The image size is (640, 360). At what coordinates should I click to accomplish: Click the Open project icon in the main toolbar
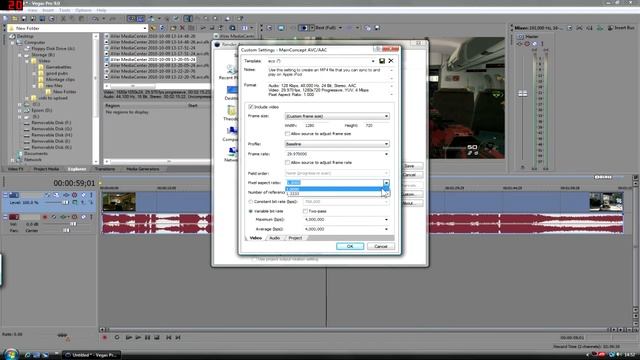[x=15, y=18]
